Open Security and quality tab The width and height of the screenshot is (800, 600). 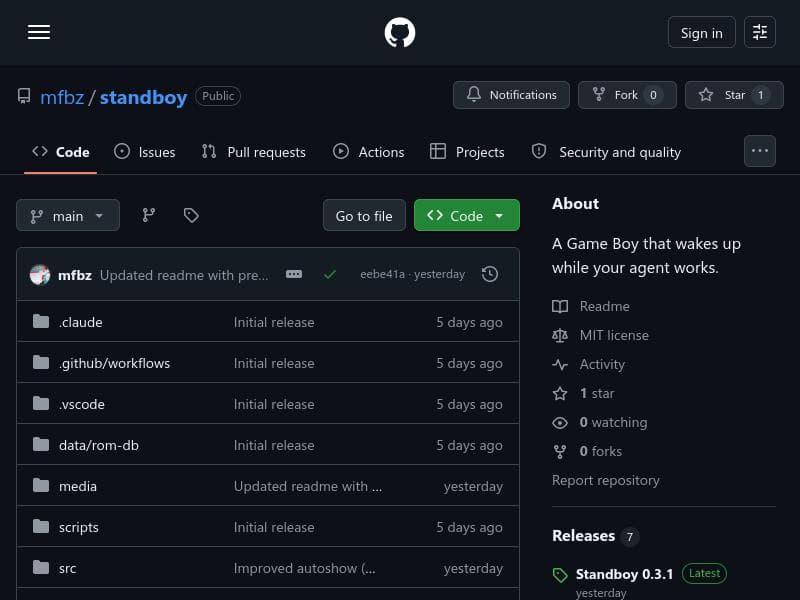606,152
